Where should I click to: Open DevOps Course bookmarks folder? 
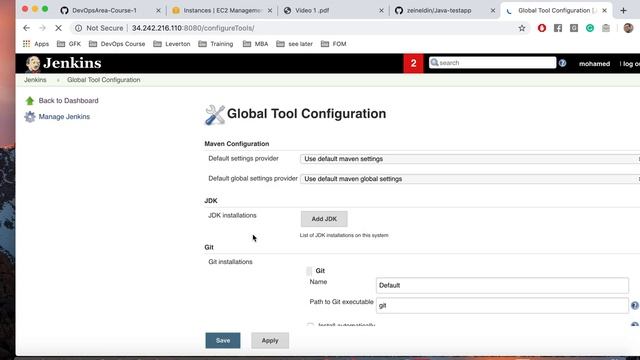tap(117, 44)
